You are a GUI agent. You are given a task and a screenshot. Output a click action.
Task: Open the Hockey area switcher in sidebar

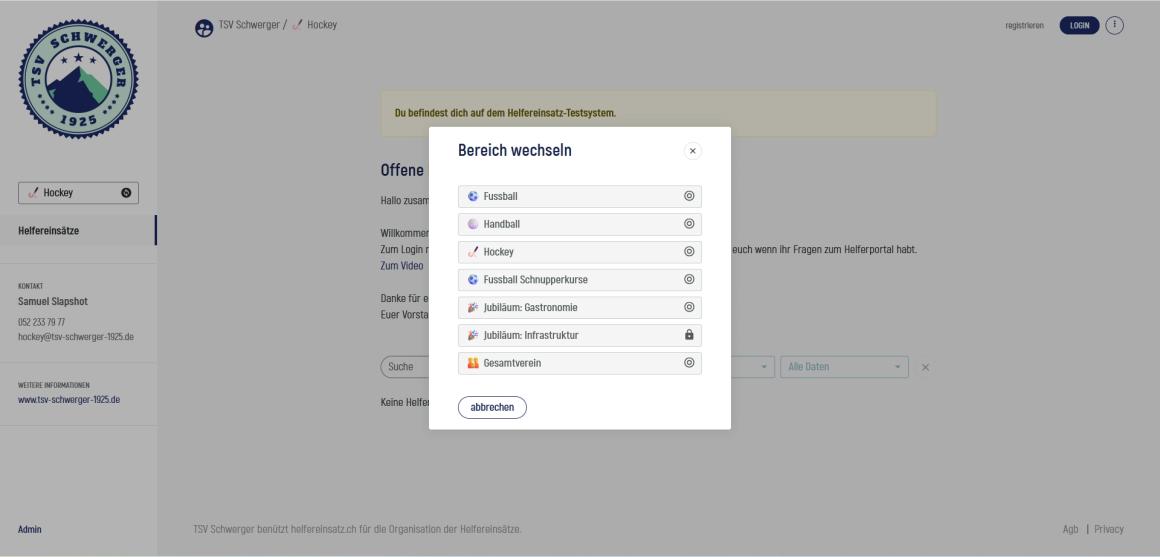(x=78, y=193)
